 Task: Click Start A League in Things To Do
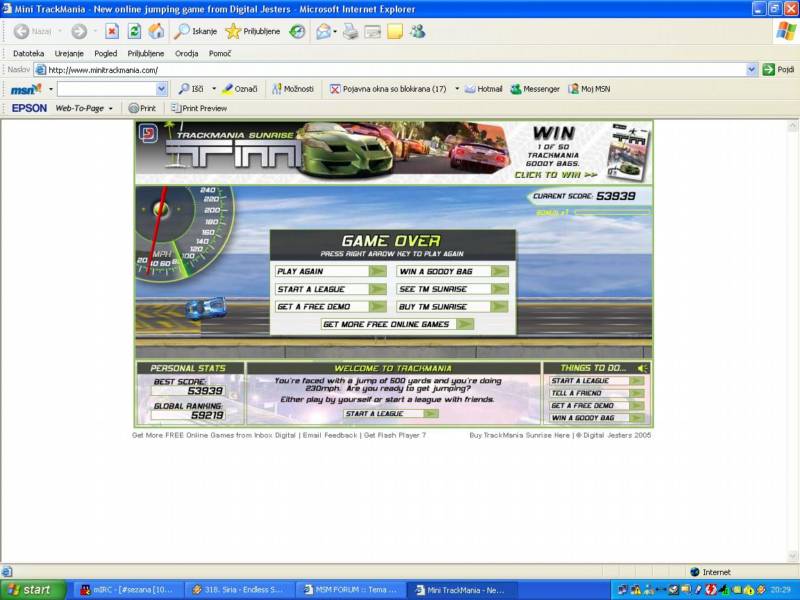pos(597,381)
